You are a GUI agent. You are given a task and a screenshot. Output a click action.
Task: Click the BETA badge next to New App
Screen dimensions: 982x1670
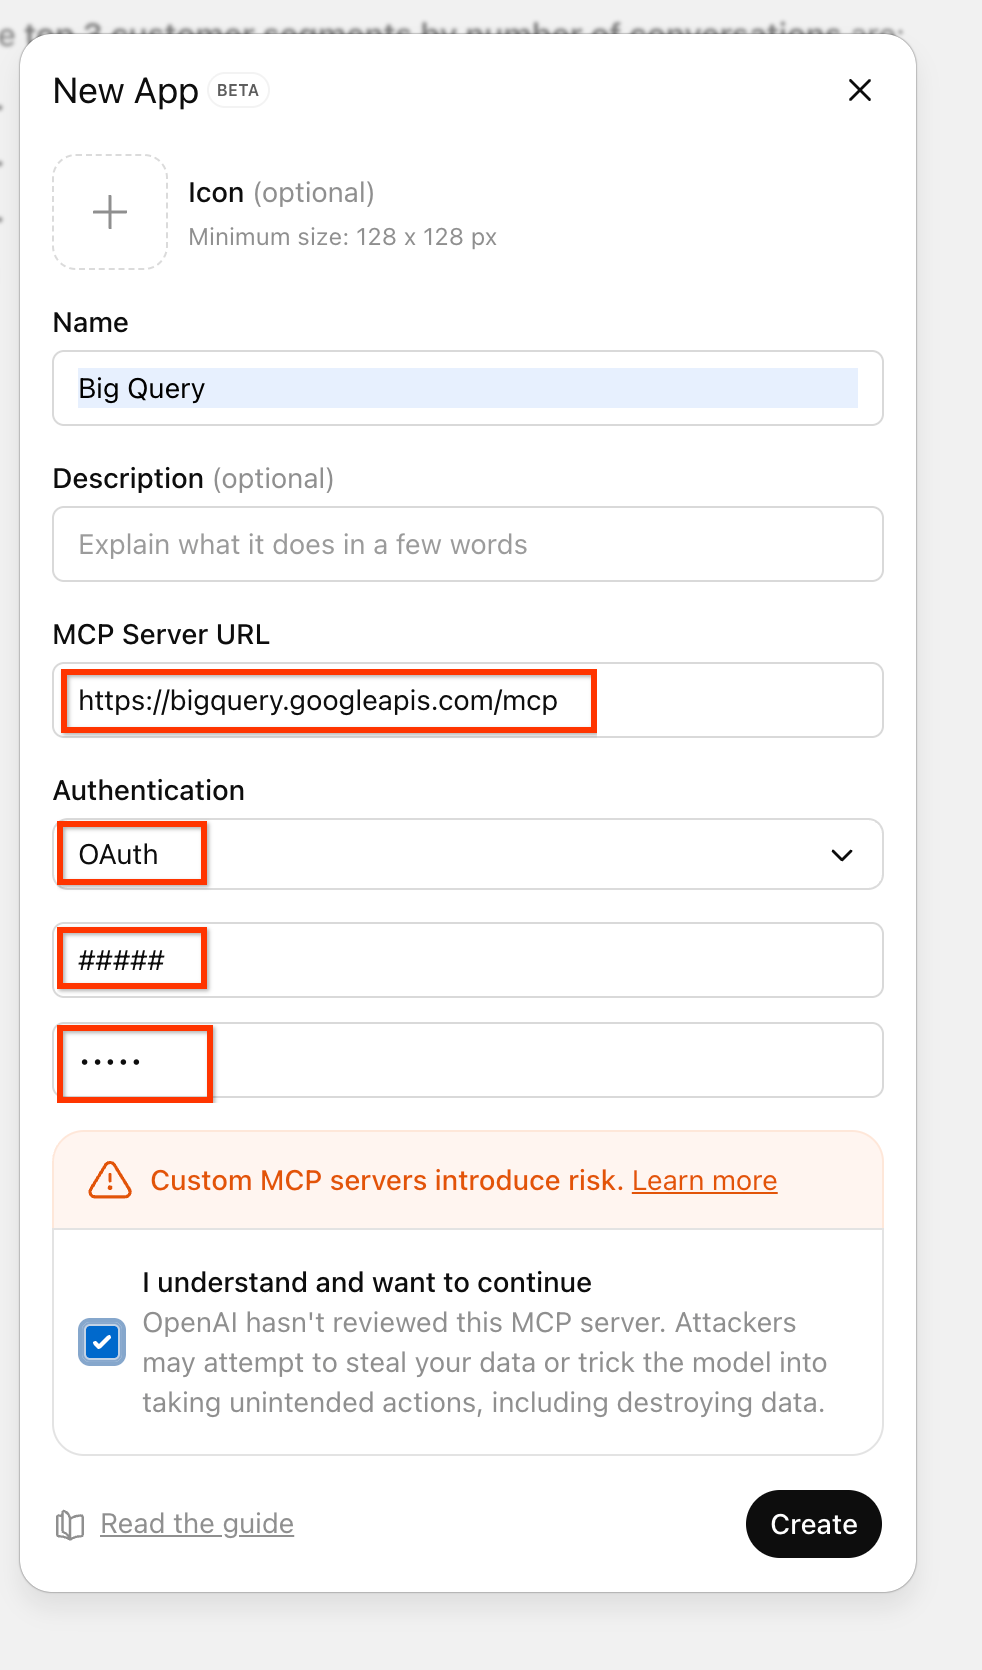click(238, 90)
